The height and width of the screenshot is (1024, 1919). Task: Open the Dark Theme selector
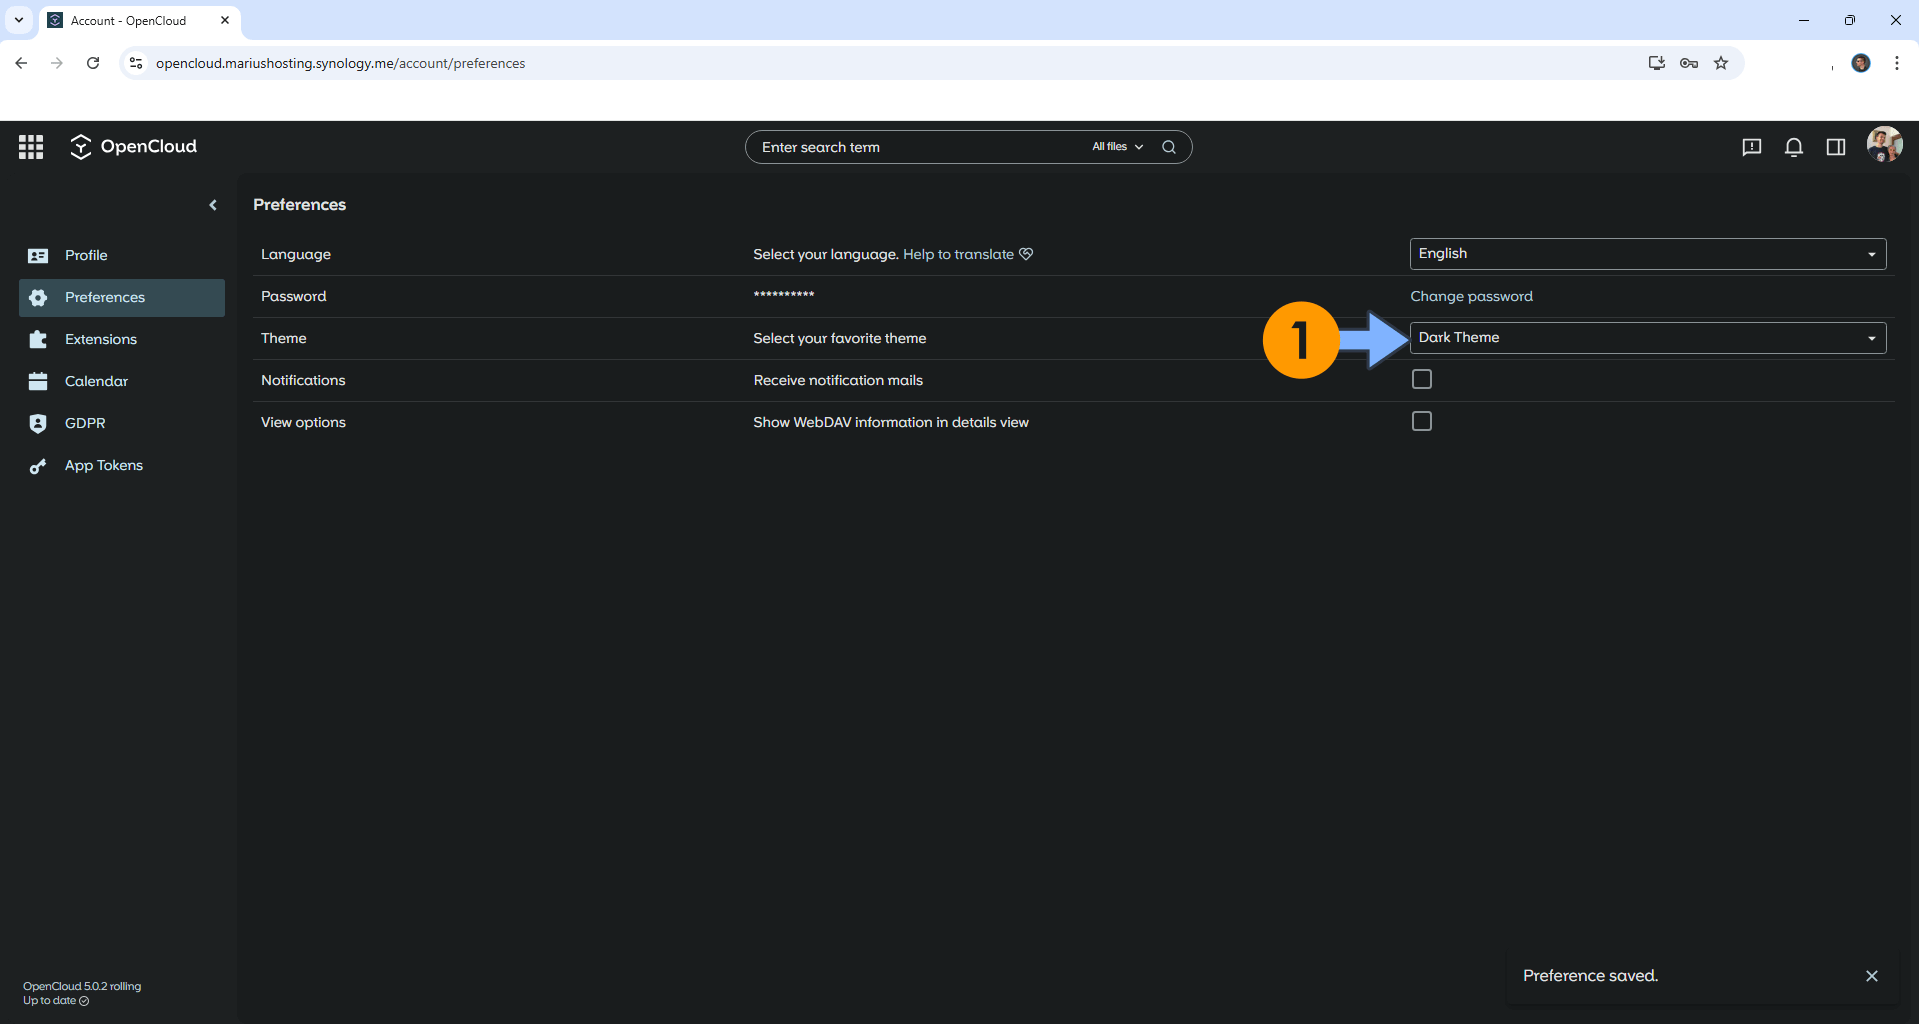[x=1646, y=337]
